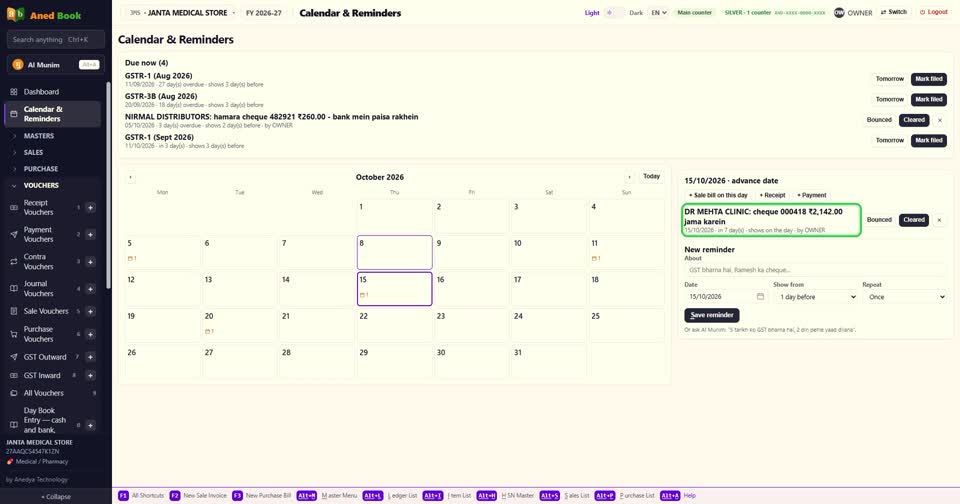Add new Payment Voucher with plus
Screen dimensions: 960x504
(x=90, y=235)
